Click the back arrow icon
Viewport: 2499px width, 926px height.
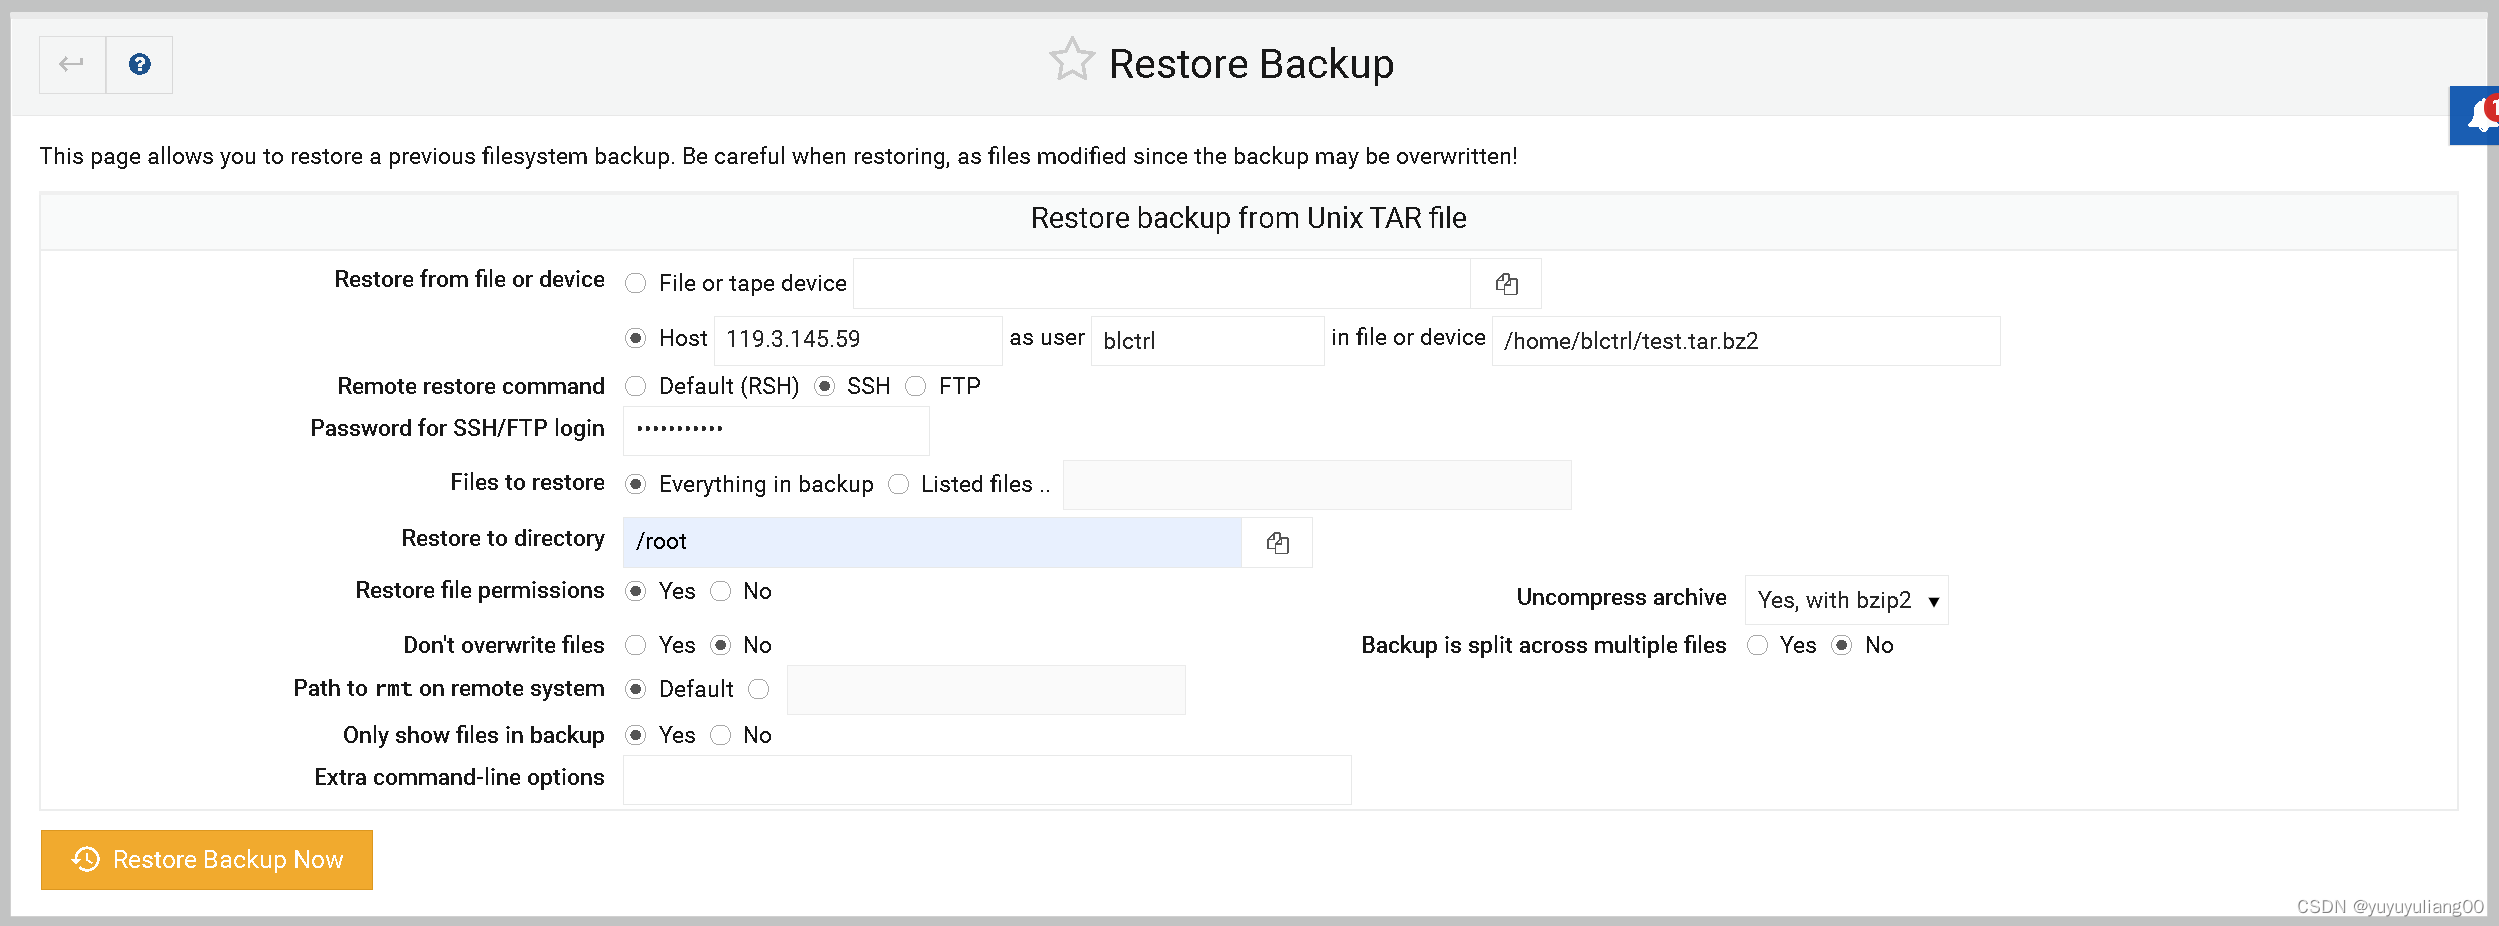click(x=70, y=63)
